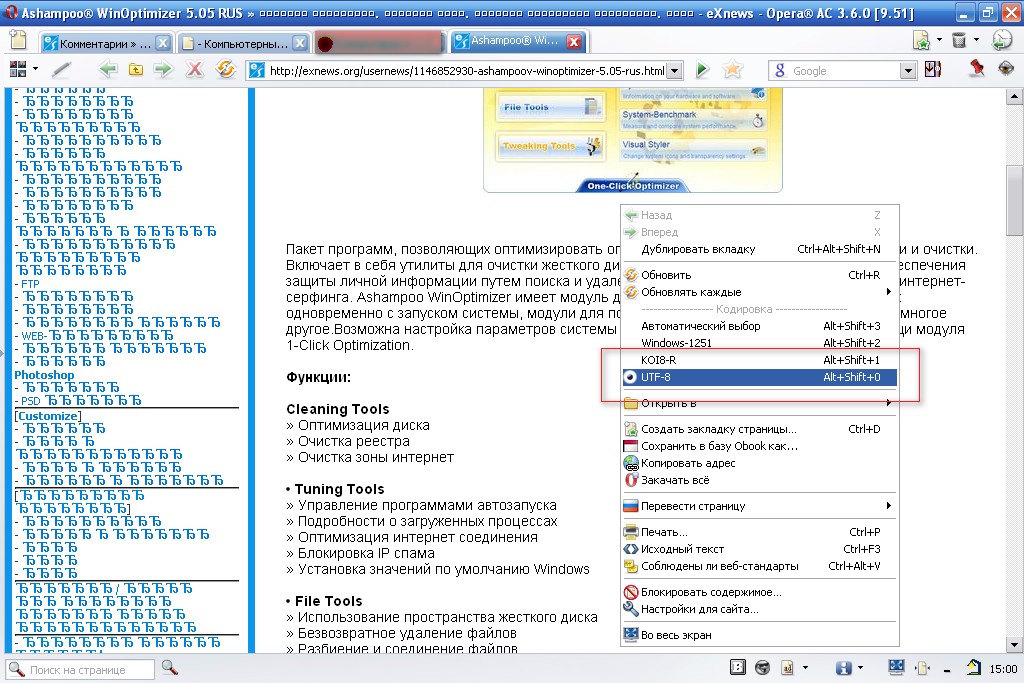Click the find-next magnifier in status bar
This screenshot has width=1024, height=683.
(170, 668)
